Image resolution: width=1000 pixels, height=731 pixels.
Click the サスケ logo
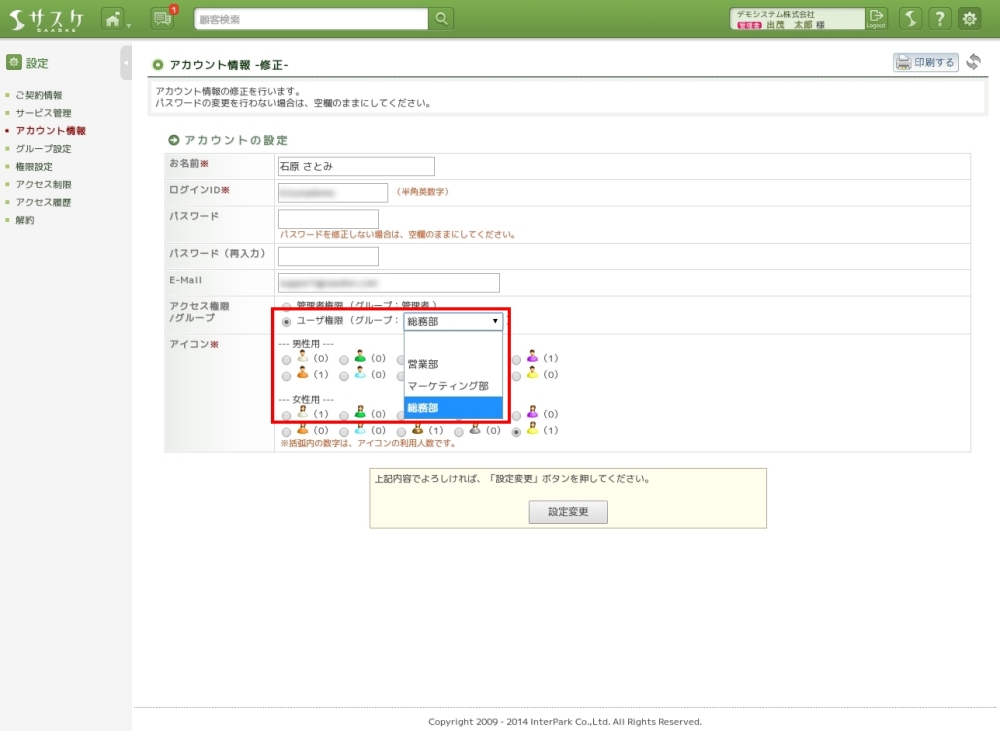pyautogui.click(x=47, y=19)
